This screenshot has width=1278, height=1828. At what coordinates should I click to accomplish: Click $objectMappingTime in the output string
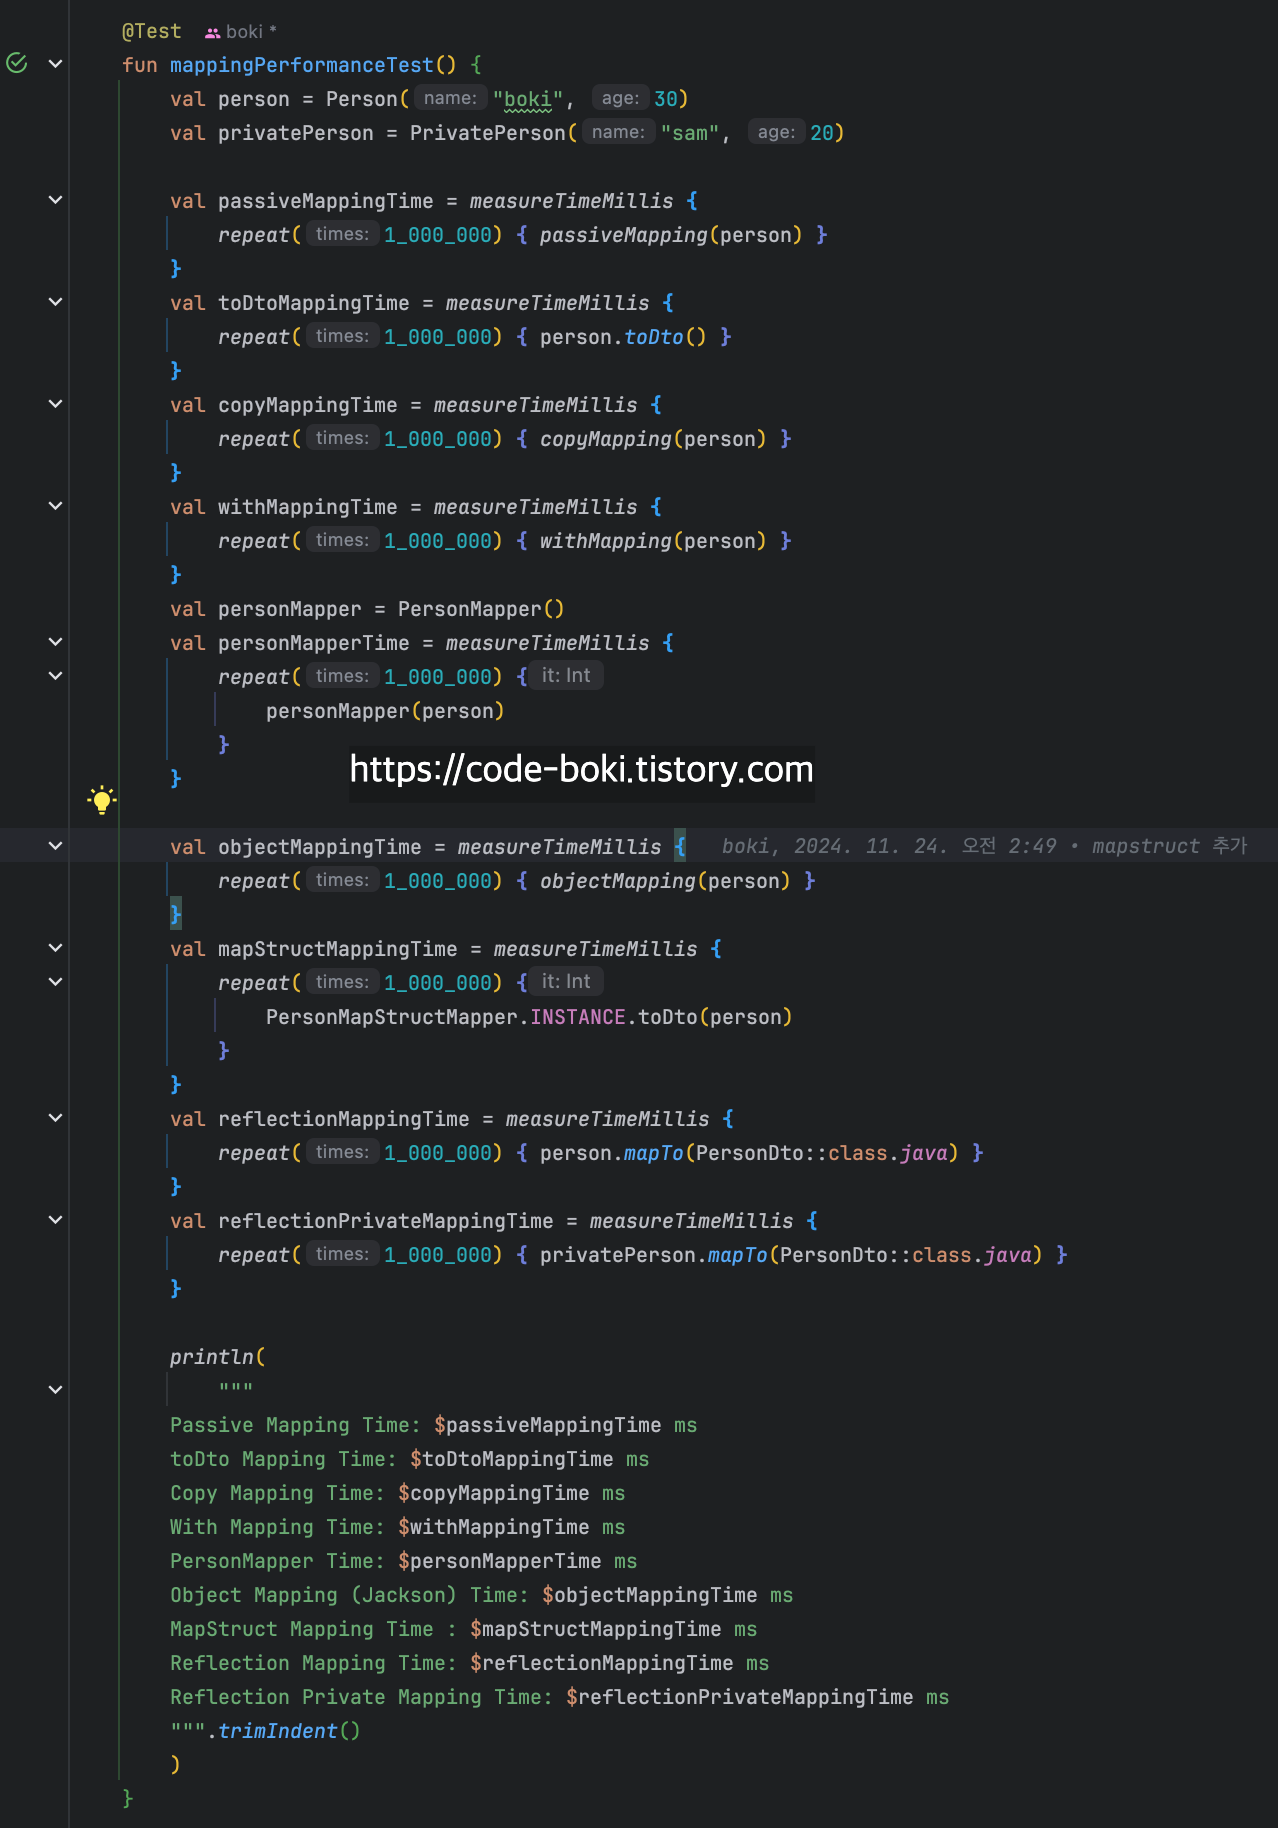pyautogui.click(x=650, y=1595)
